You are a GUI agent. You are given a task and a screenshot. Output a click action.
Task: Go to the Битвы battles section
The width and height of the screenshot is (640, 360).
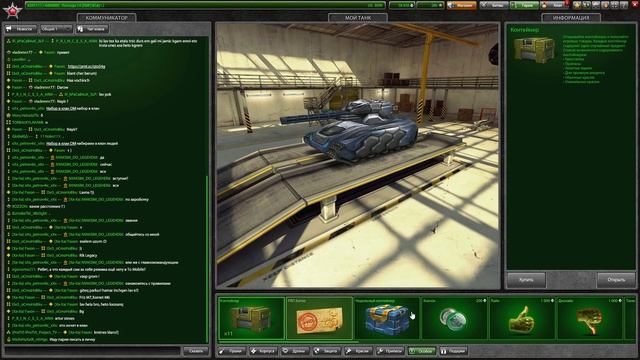click(493, 5)
